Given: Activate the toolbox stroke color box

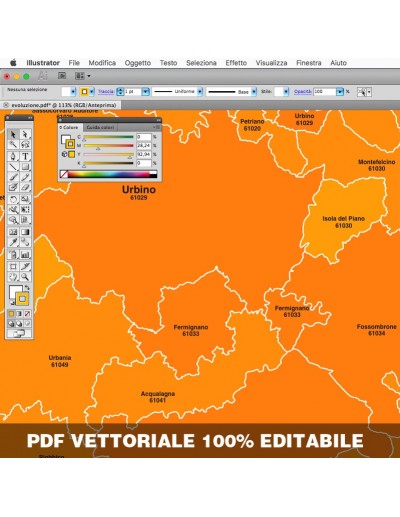Looking at the screenshot, I should coord(23,299).
